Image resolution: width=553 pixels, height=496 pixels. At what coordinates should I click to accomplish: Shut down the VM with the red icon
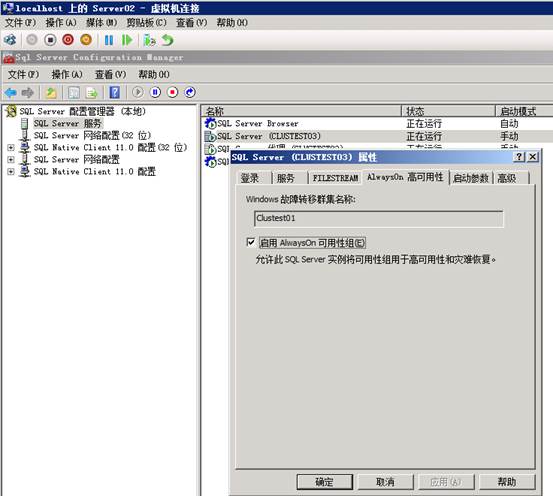(68, 40)
